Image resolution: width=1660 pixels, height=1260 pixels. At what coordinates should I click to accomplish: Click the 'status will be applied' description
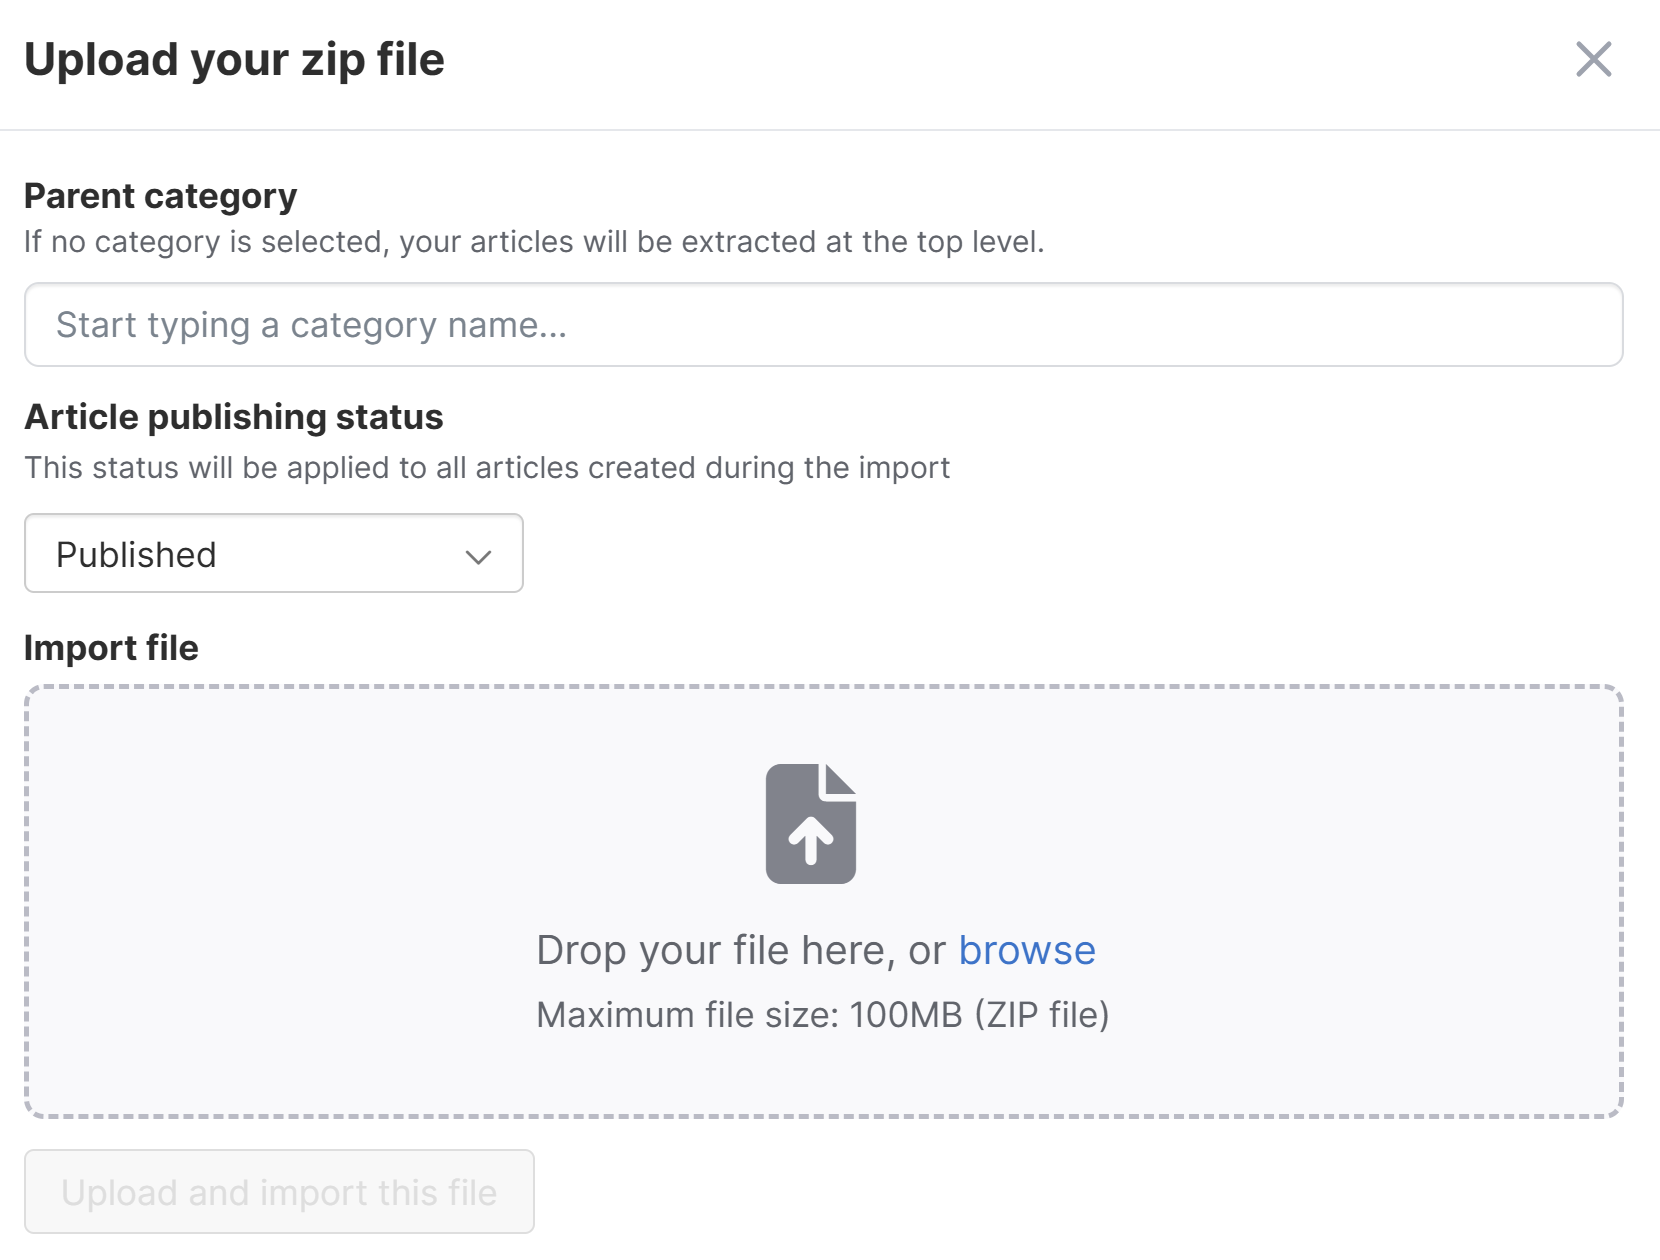[487, 468]
